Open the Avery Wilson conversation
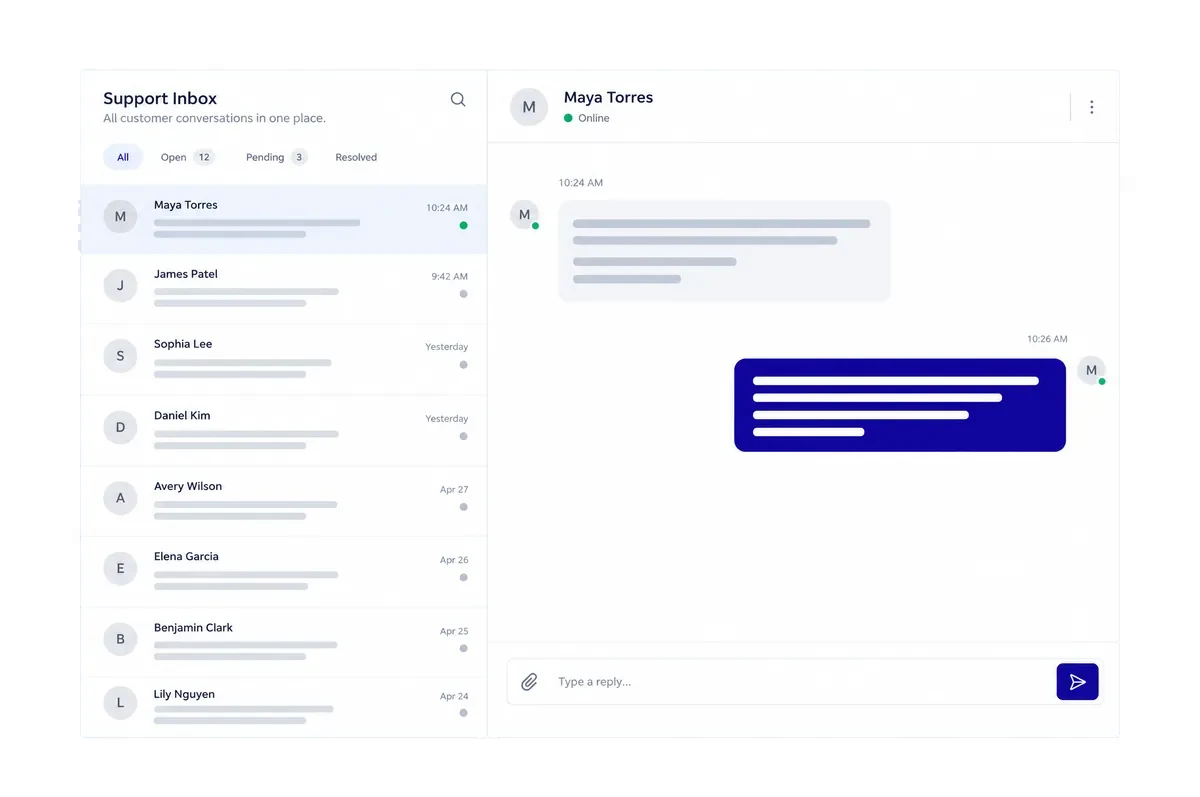 pos(284,501)
